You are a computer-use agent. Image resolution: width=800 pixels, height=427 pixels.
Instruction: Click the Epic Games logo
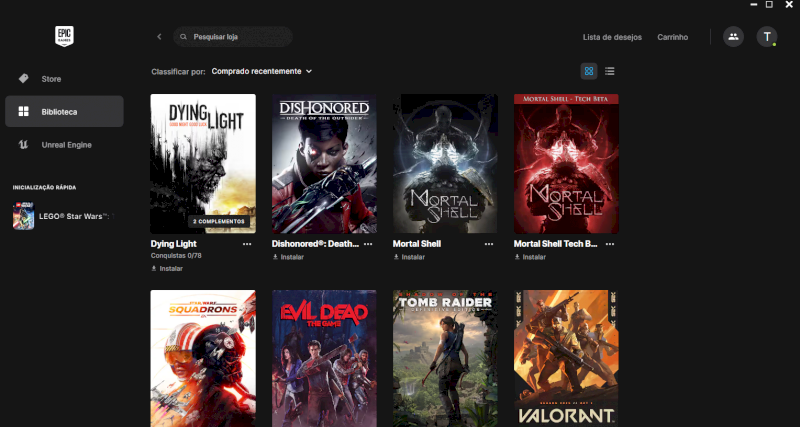pos(64,36)
